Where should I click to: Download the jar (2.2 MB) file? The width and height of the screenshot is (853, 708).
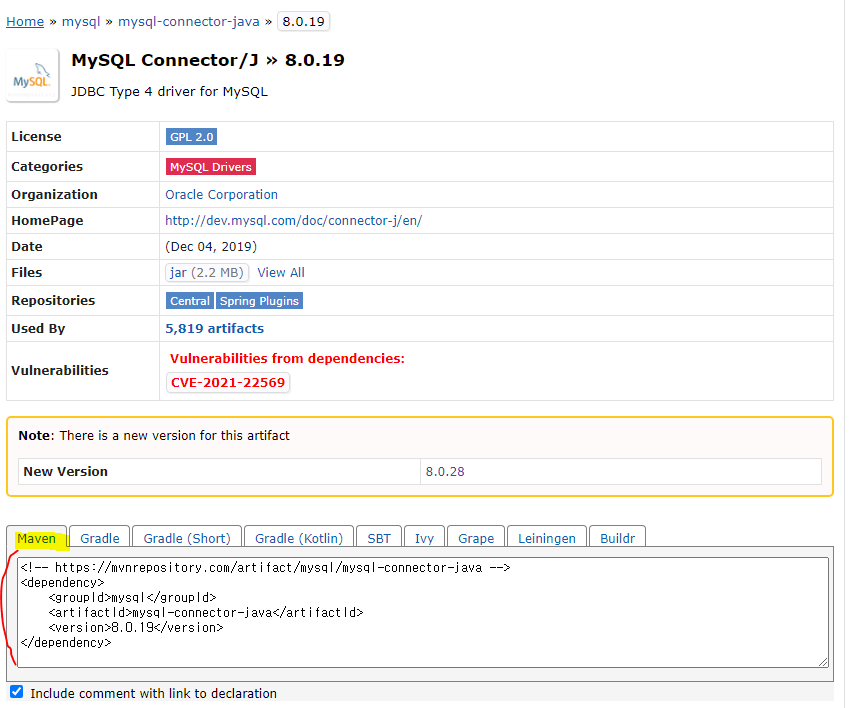click(x=207, y=273)
